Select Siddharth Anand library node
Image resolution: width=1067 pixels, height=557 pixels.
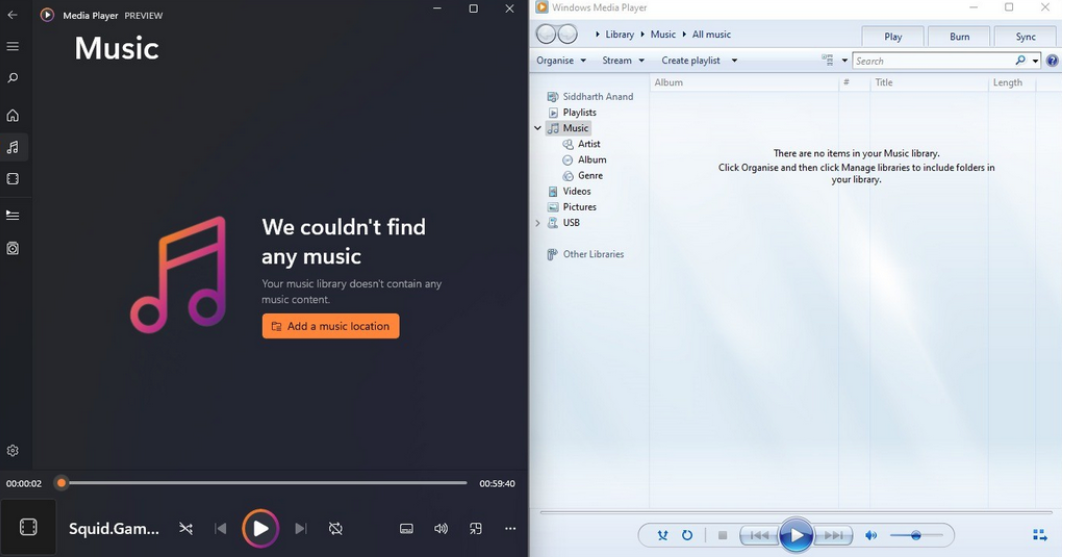(590, 97)
